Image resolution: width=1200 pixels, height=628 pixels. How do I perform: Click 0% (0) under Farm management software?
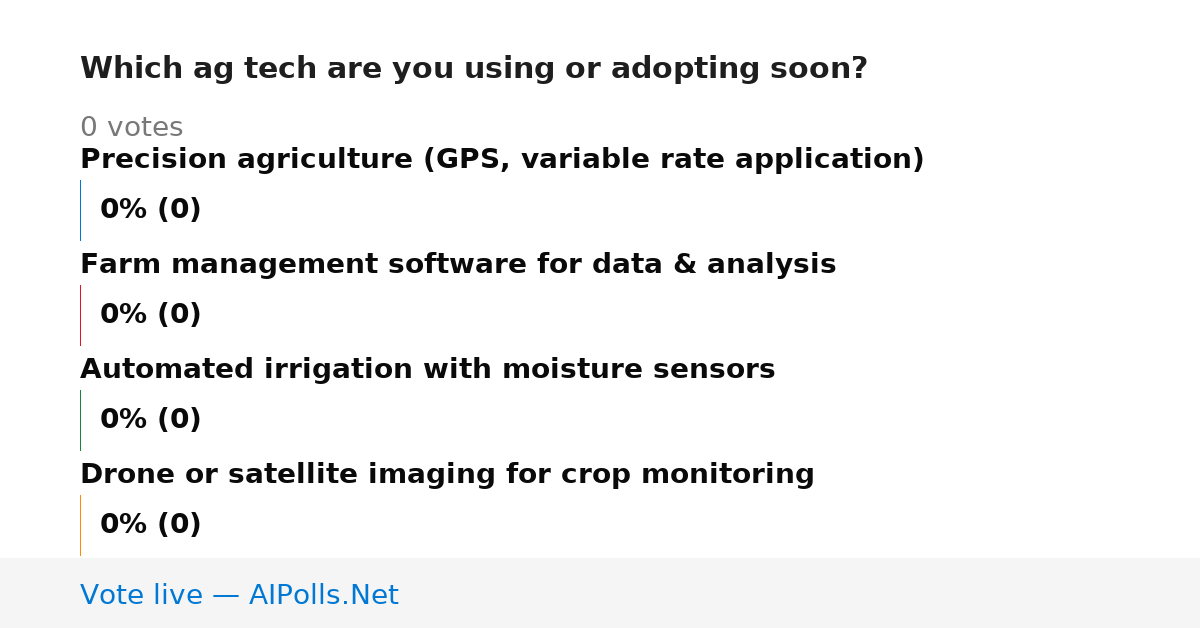point(150,315)
